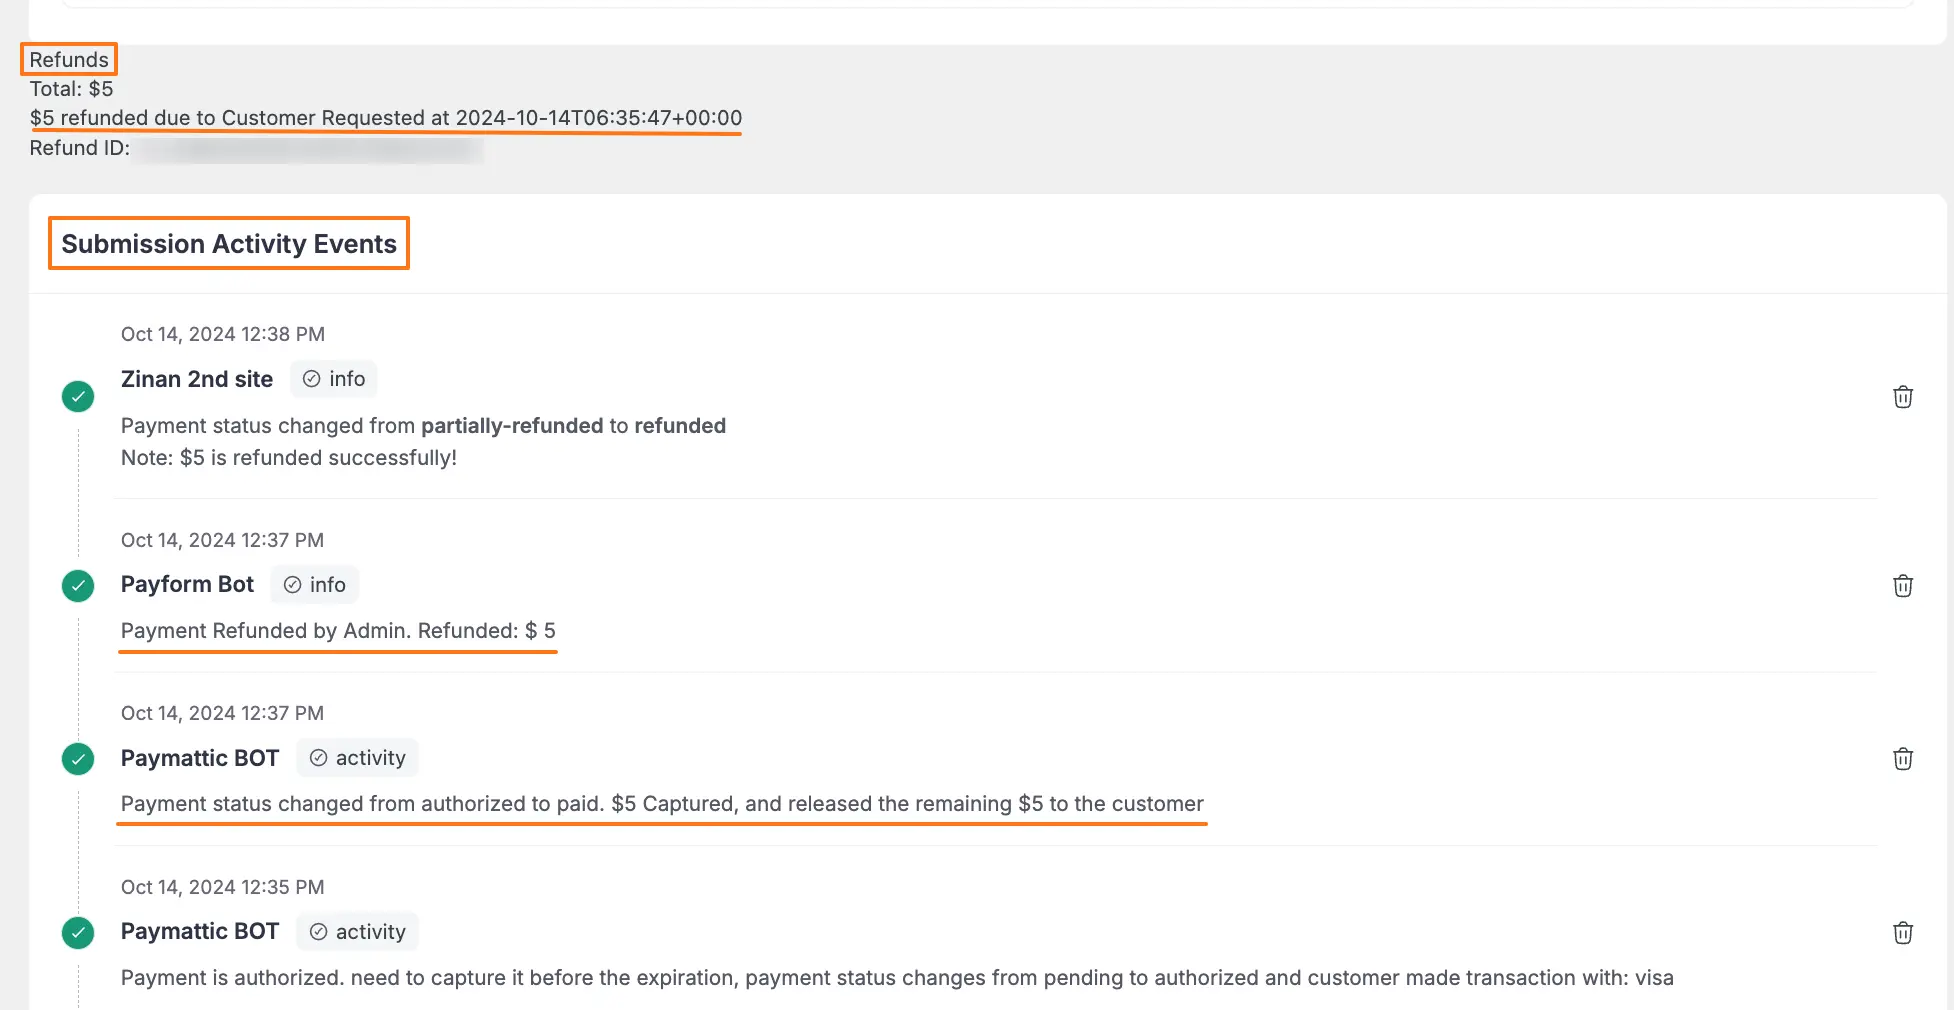Click the Refunds section heading
The width and height of the screenshot is (1954, 1010).
point(69,60)
